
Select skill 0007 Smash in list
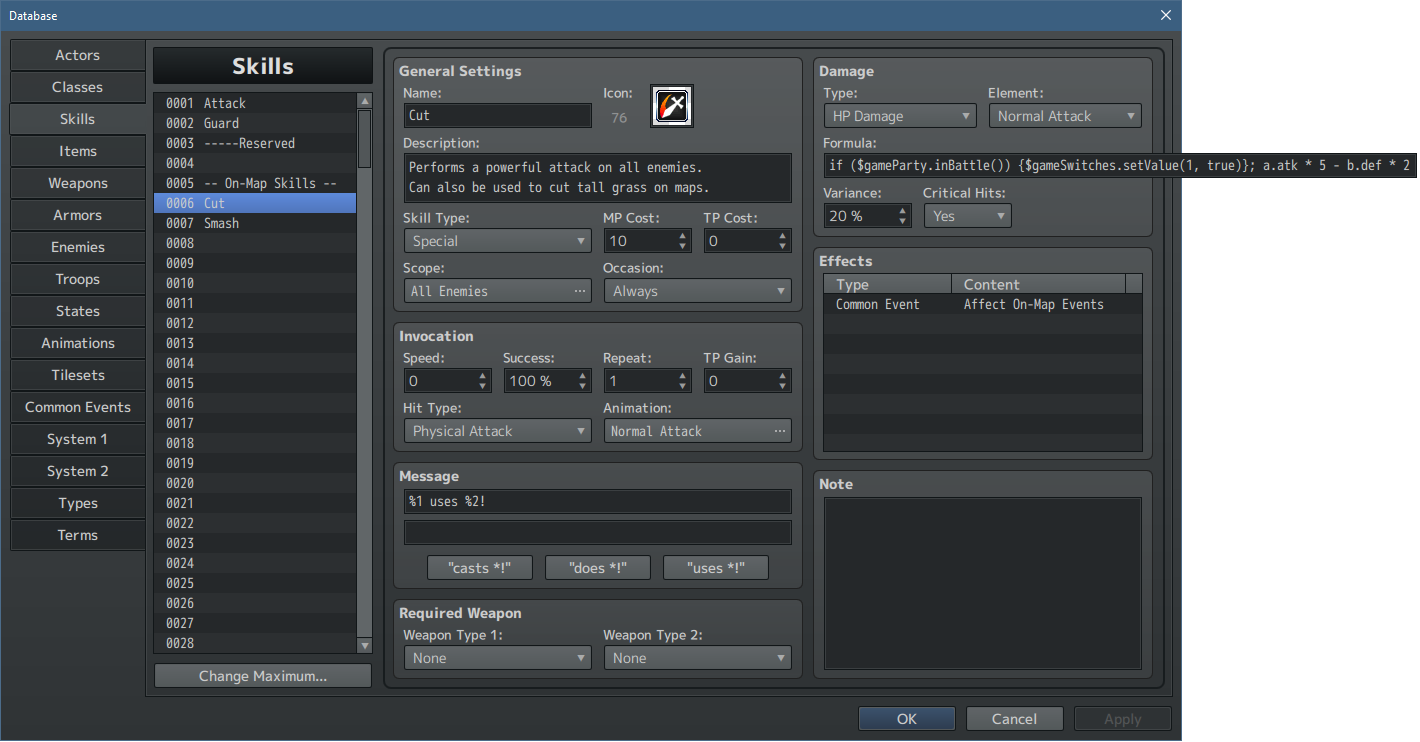click(255, 223)
